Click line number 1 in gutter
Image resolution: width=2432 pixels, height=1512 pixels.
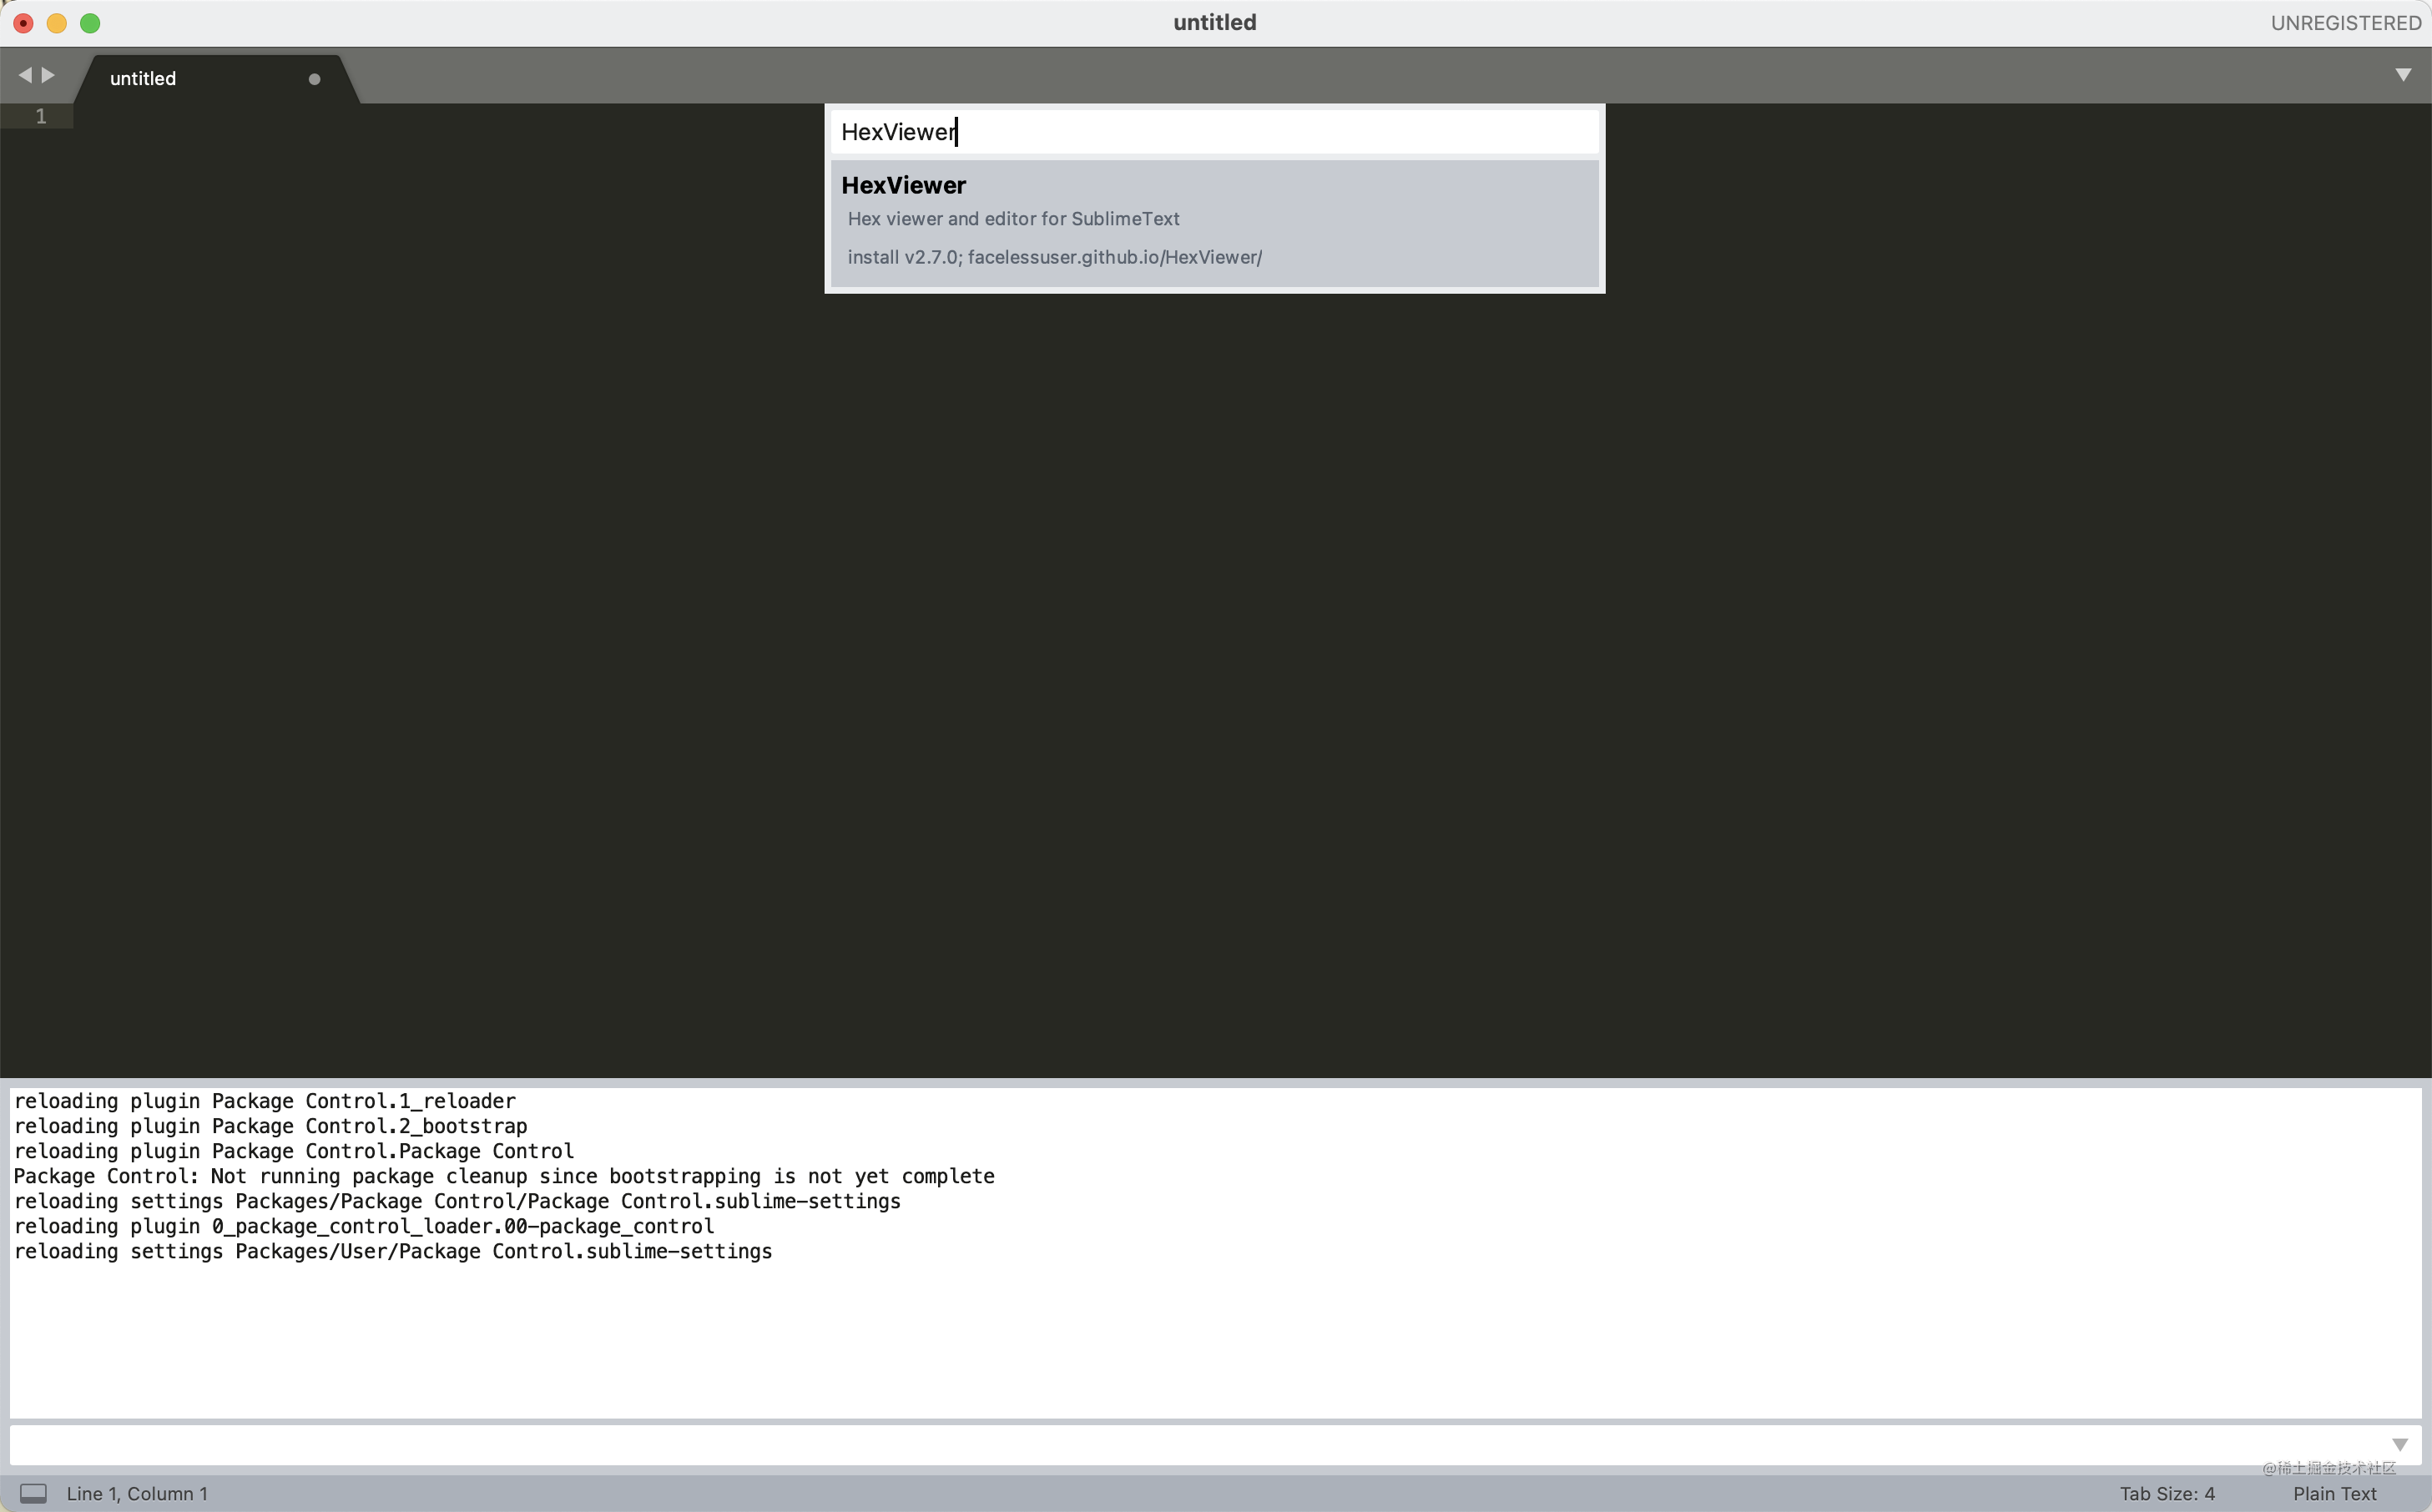[x=41, y=116]
